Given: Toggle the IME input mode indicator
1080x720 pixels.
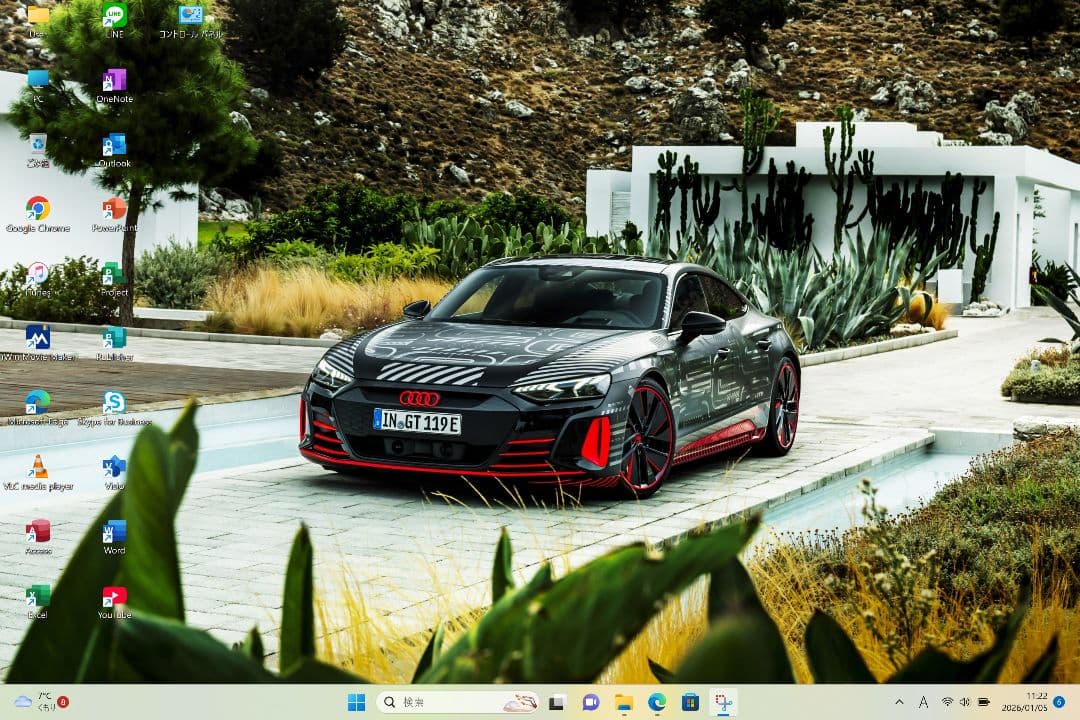Looking at the screenshot, I should pyautogui.click(x=923, y=702).
